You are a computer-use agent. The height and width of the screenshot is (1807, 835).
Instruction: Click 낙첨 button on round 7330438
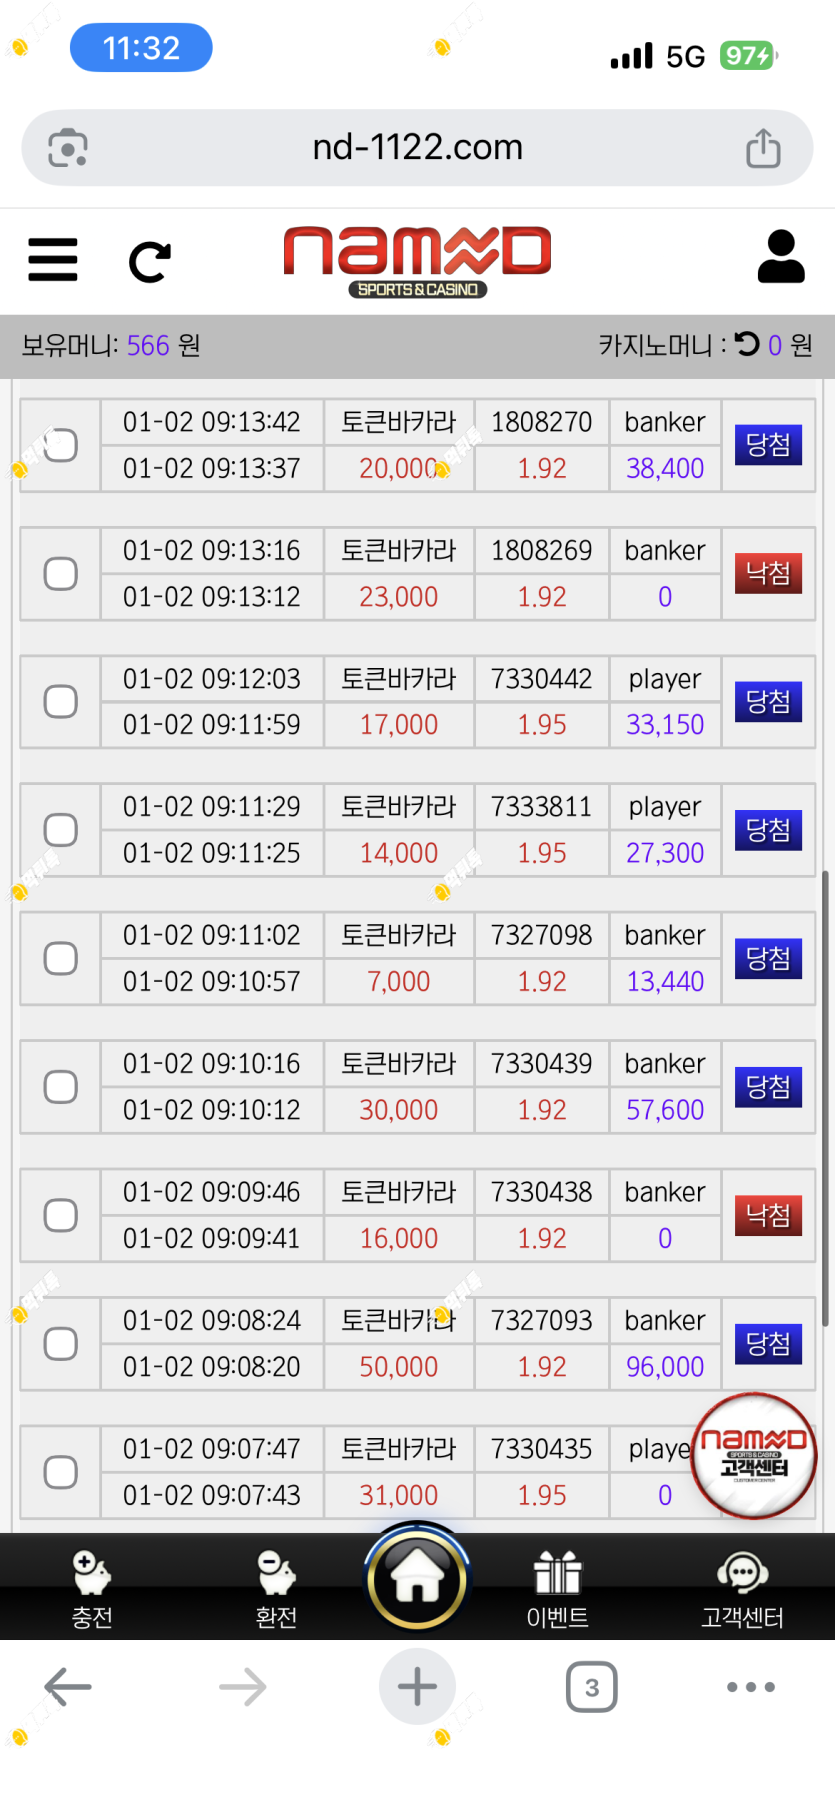click(768, 1215)
